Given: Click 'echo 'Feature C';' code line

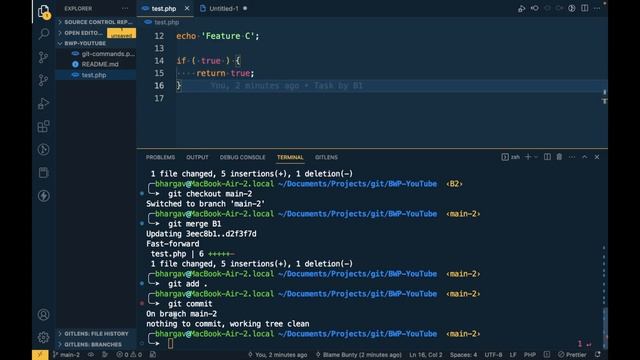Looking at the screenshot, I should point(218,36).
